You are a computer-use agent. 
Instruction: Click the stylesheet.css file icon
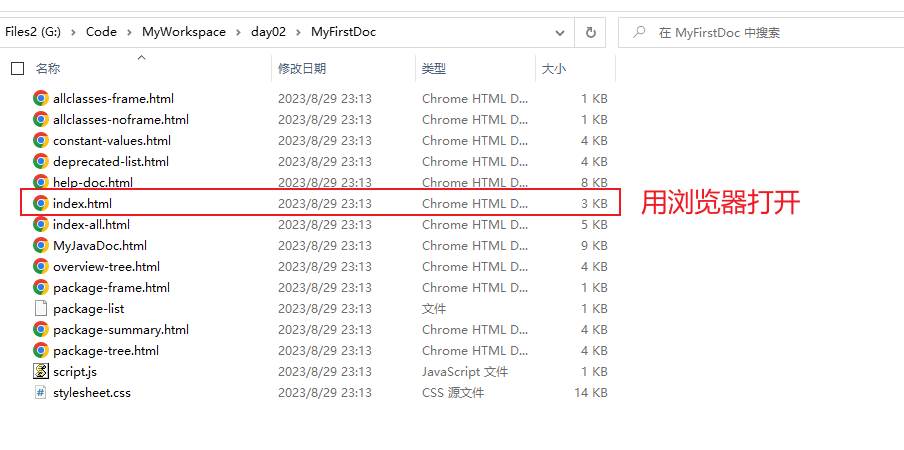(41, 392)
